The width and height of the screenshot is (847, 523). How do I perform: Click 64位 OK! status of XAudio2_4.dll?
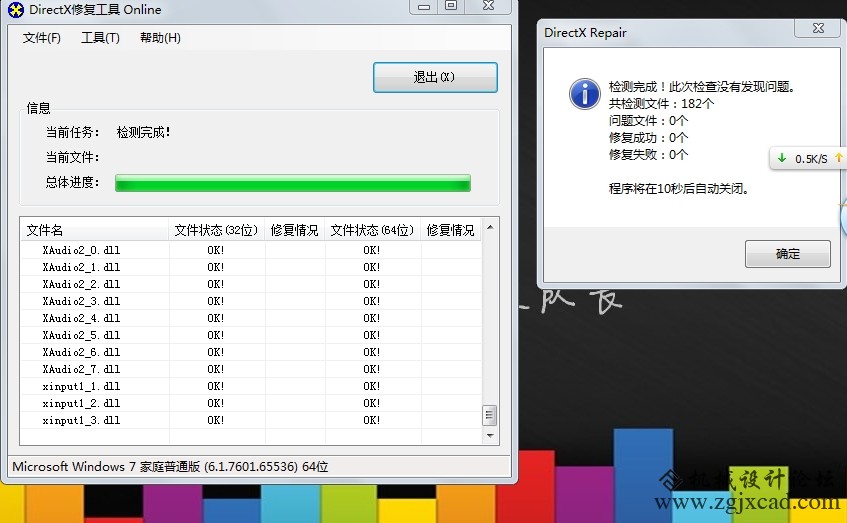tap(372, 318)
